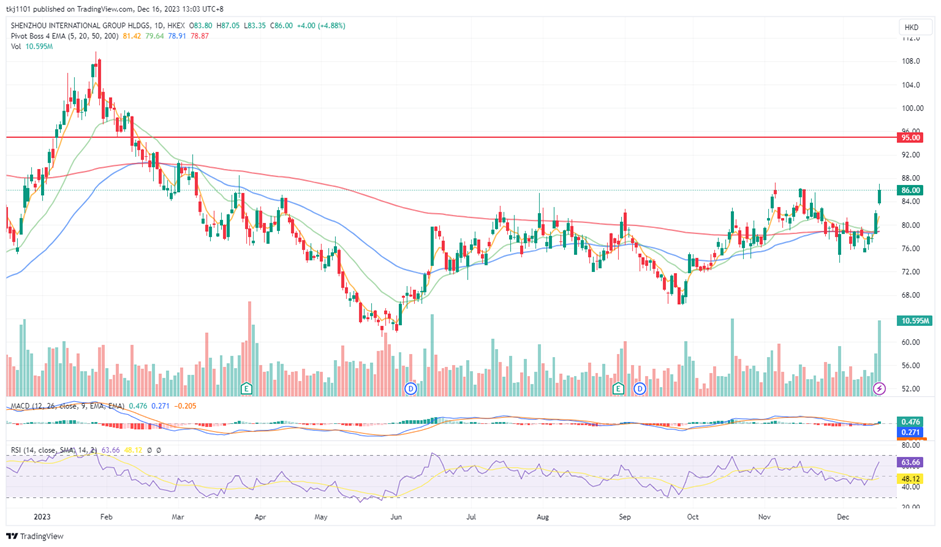Image resolution: width=941 pixels, height=547 pixels.
Task: Click the 0.476 MACD axis label
Action: click(x=910, y=422)
